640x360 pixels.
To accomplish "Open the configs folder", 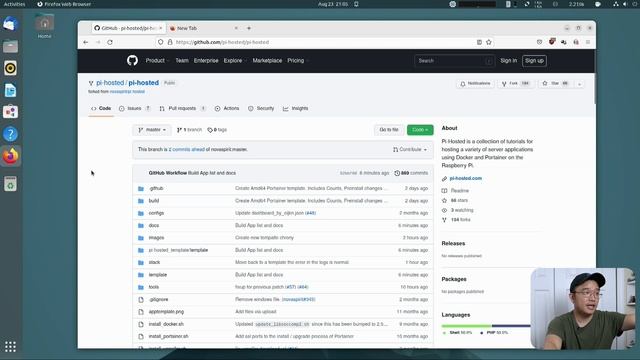I will (x=156, y=213).
